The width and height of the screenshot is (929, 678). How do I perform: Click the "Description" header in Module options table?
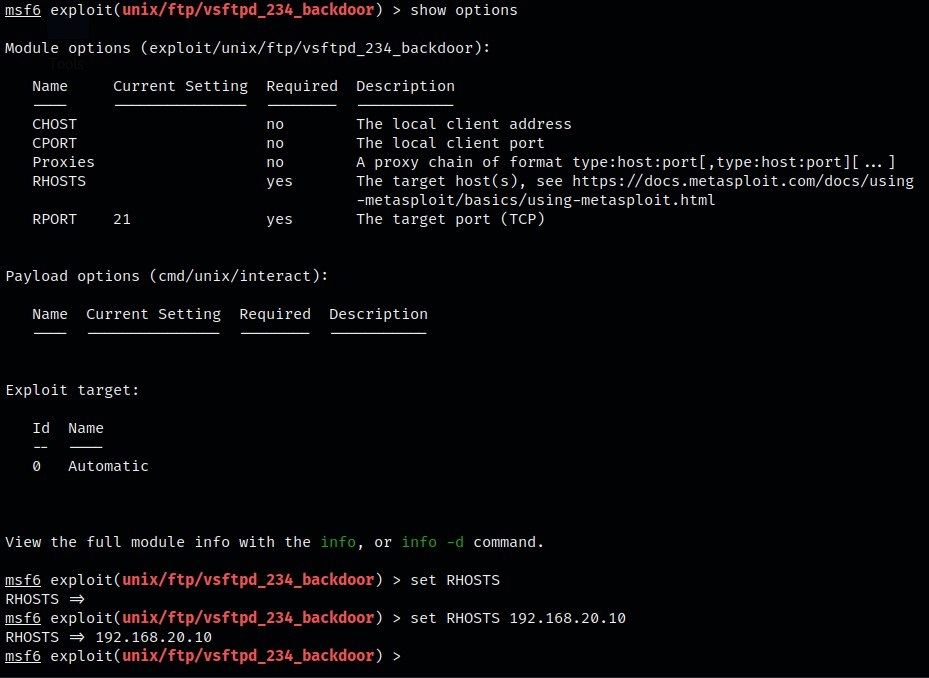coord(406,86)
